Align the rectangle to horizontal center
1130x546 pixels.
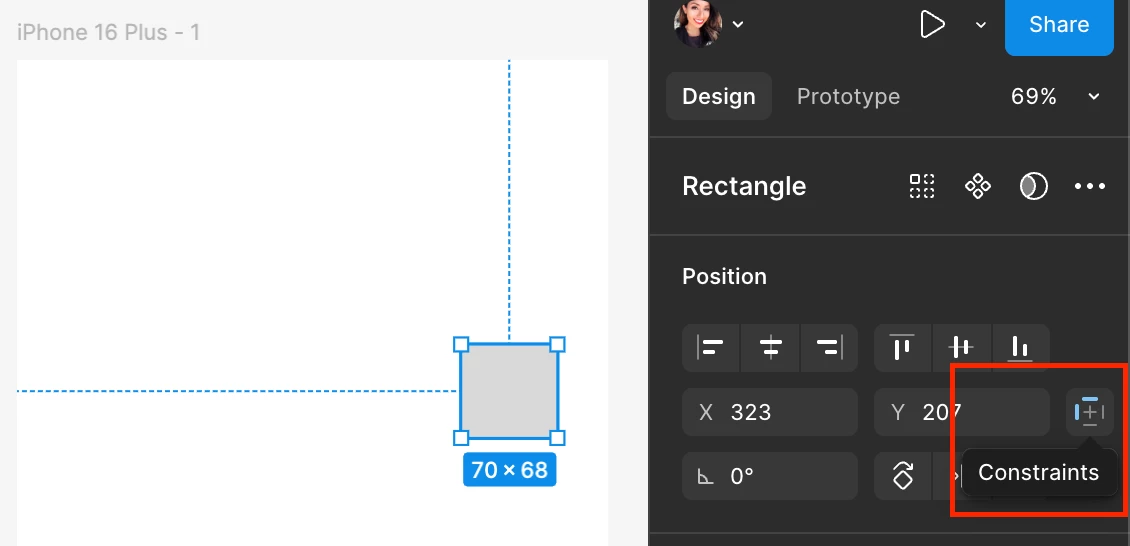[770, 348]
